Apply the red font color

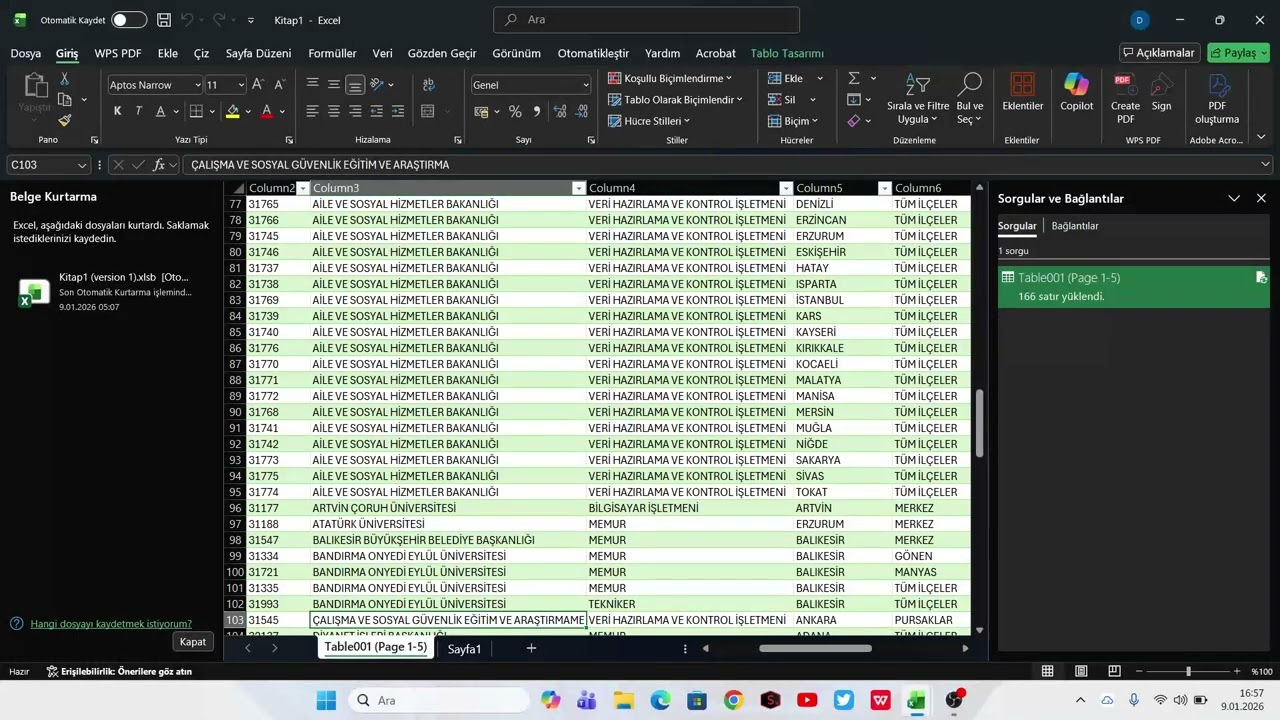(267, 111)
